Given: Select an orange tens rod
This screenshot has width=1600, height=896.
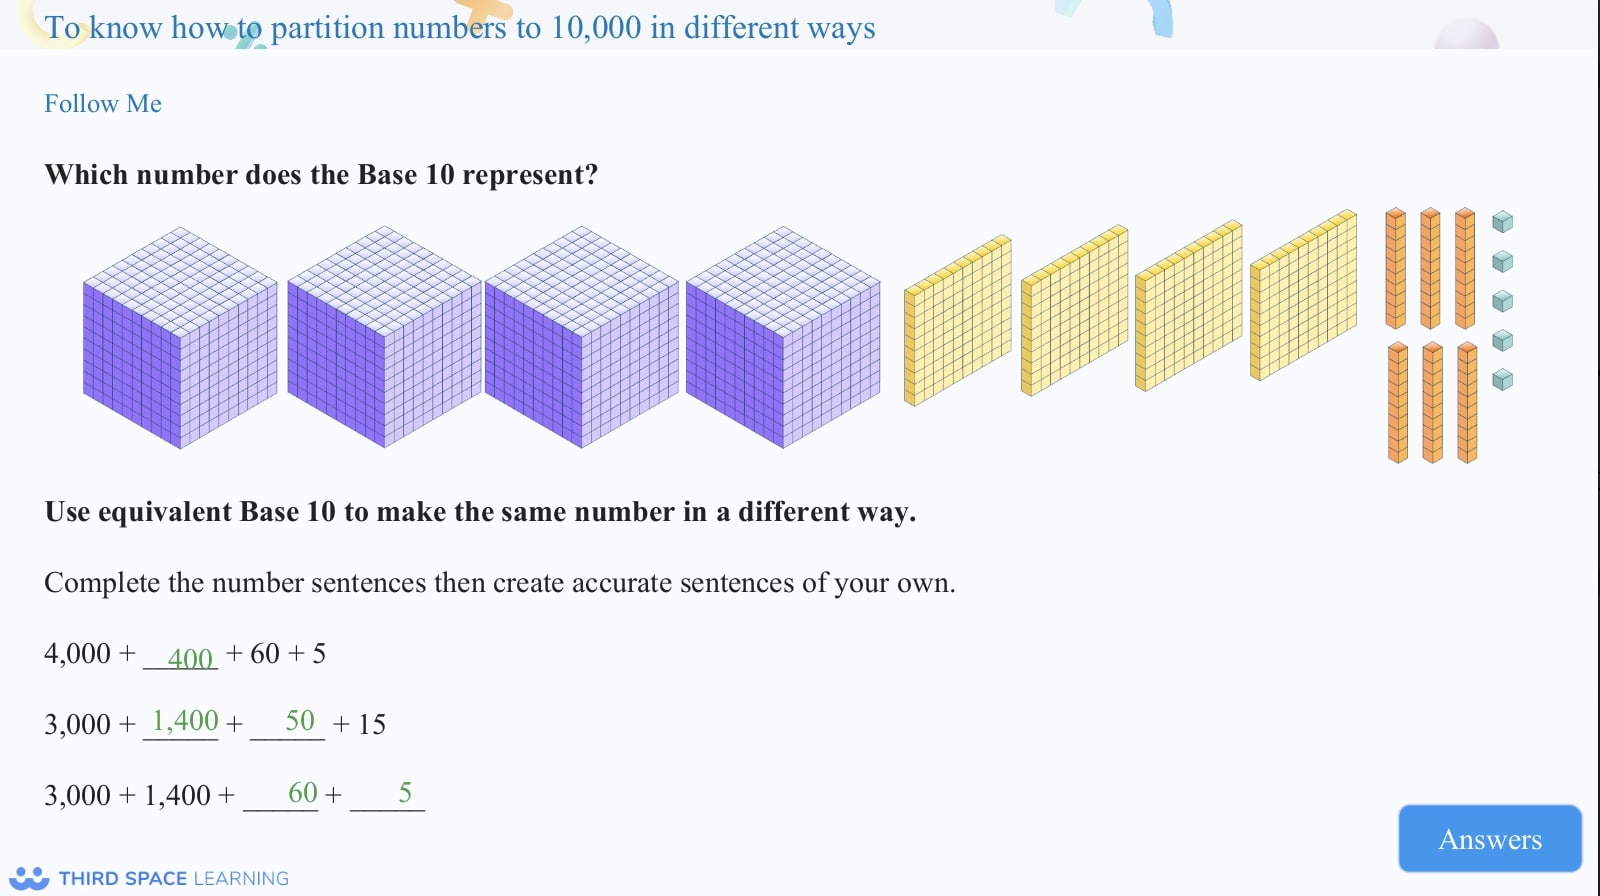Looking at the screenshot, I should 1395,270.
